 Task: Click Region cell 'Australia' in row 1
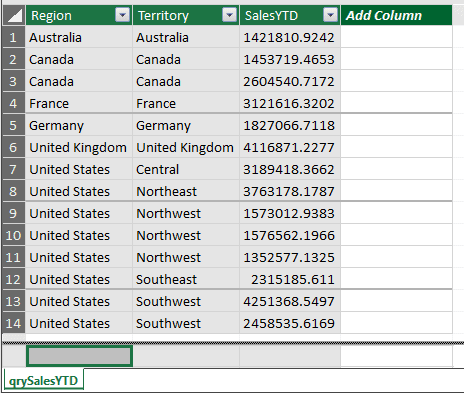coord(79,37)
